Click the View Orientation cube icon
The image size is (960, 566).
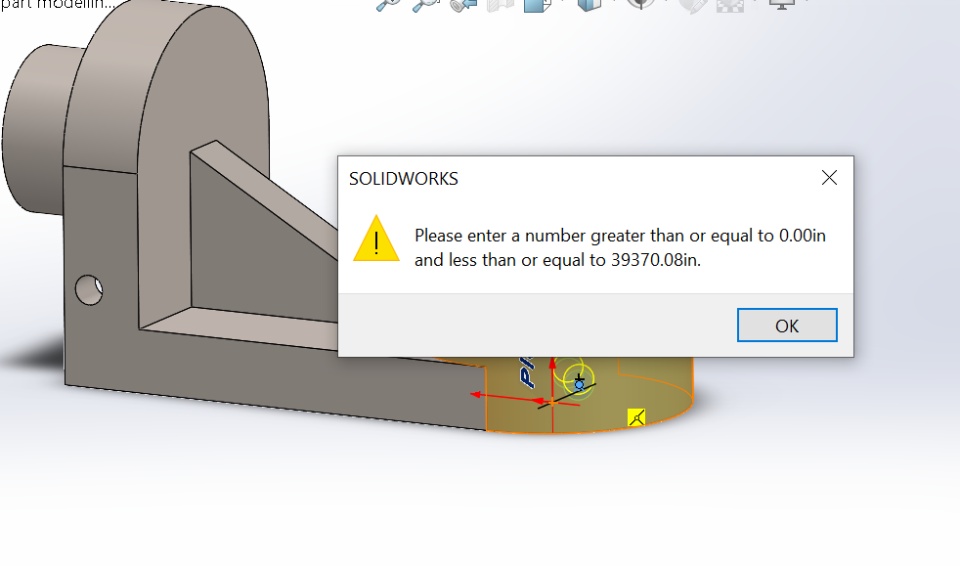click(x=537, y=5)
